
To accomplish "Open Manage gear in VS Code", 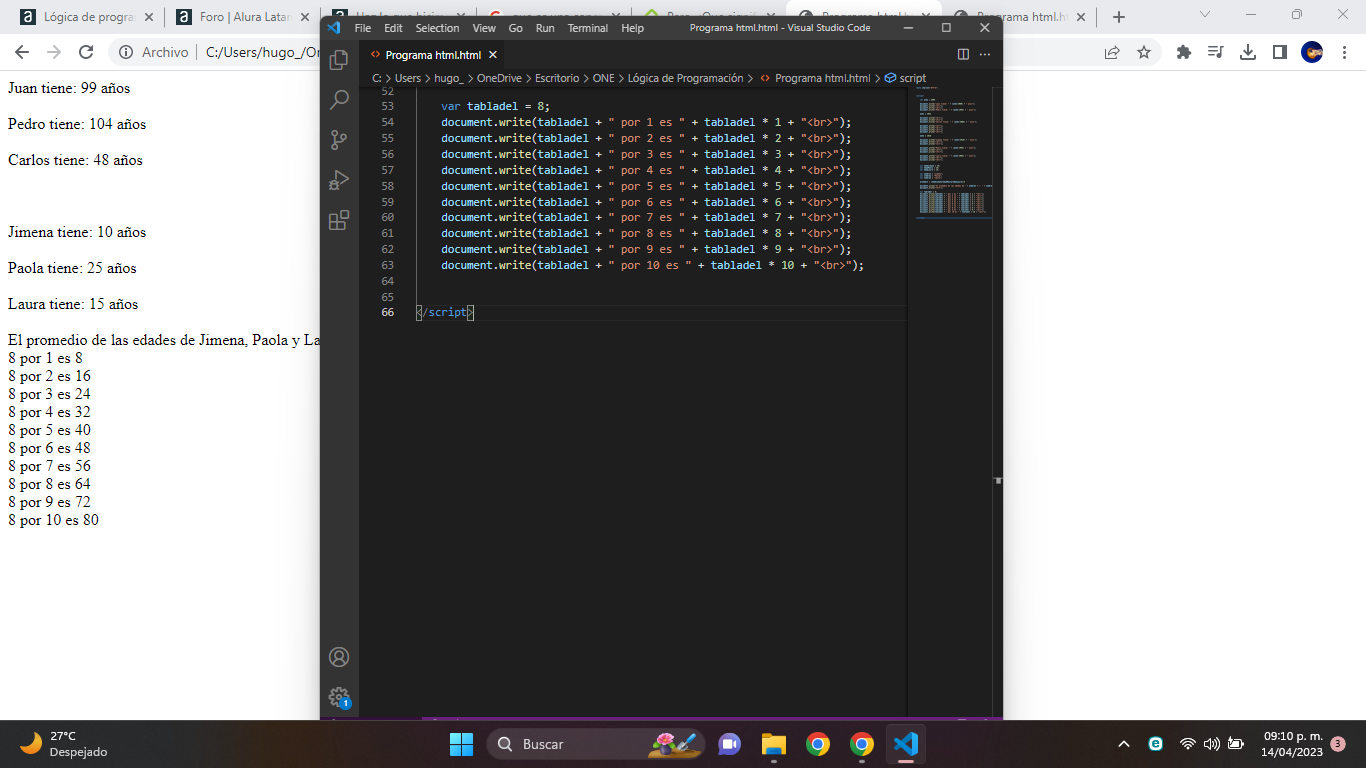I will click(x=339, y=697).
